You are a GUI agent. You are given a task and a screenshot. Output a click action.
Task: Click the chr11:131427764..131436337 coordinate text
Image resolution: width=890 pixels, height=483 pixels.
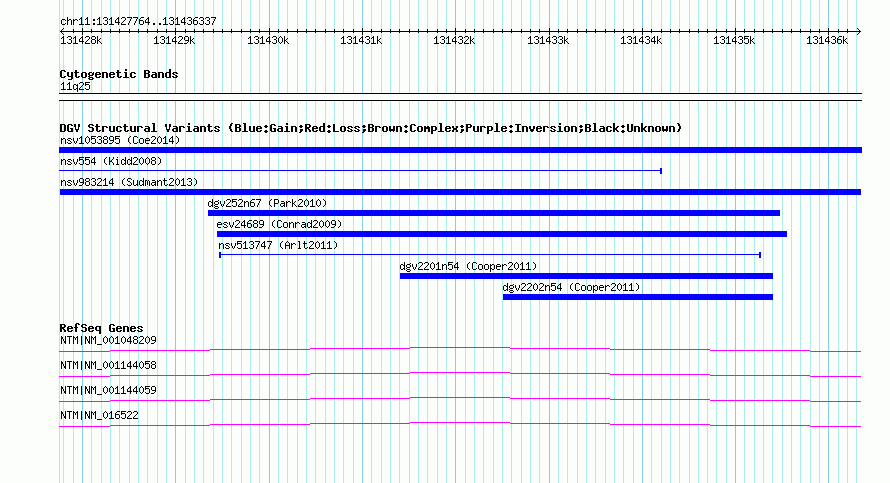point(138,22)
